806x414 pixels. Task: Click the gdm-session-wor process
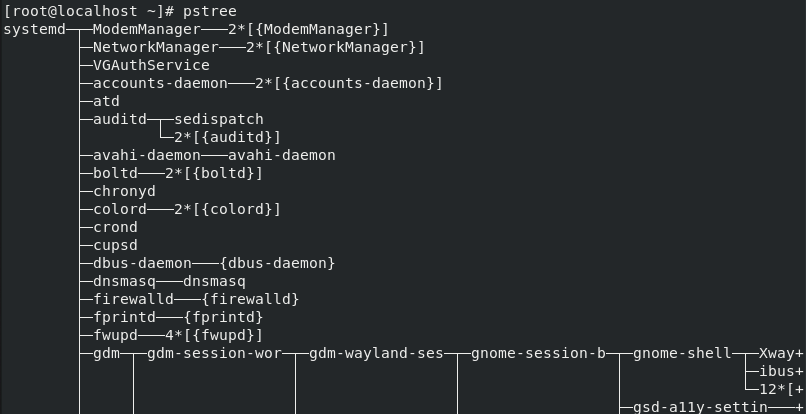point(214,353)
